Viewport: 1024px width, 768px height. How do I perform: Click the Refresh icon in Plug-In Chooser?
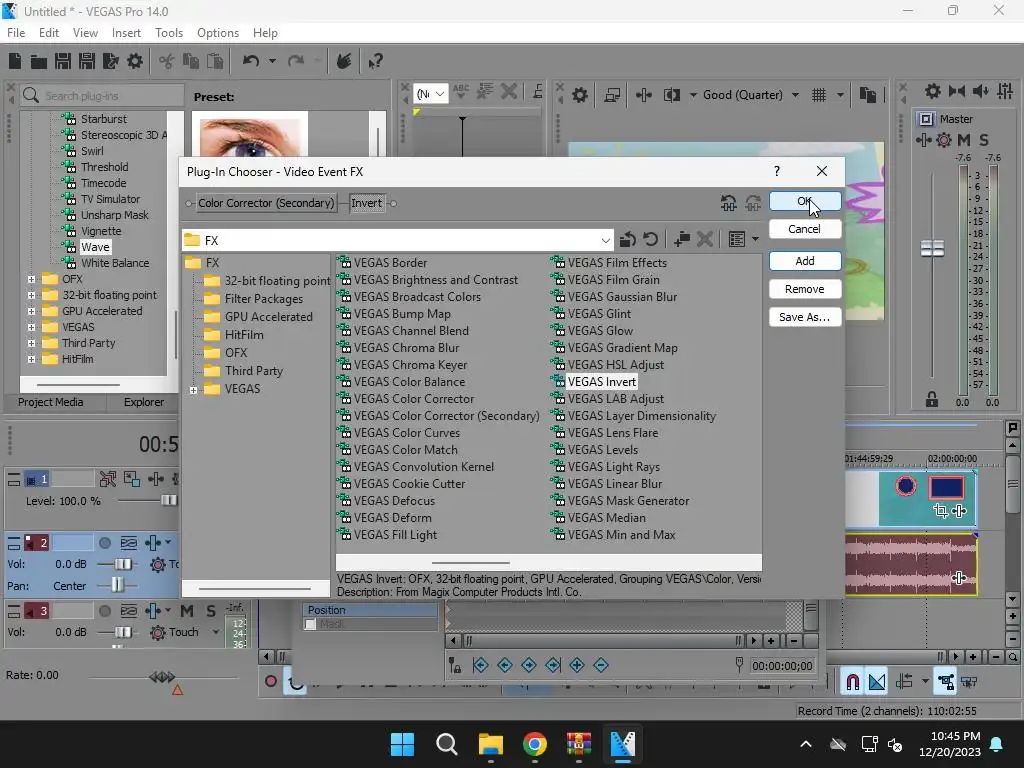click(x=650, y=240)
